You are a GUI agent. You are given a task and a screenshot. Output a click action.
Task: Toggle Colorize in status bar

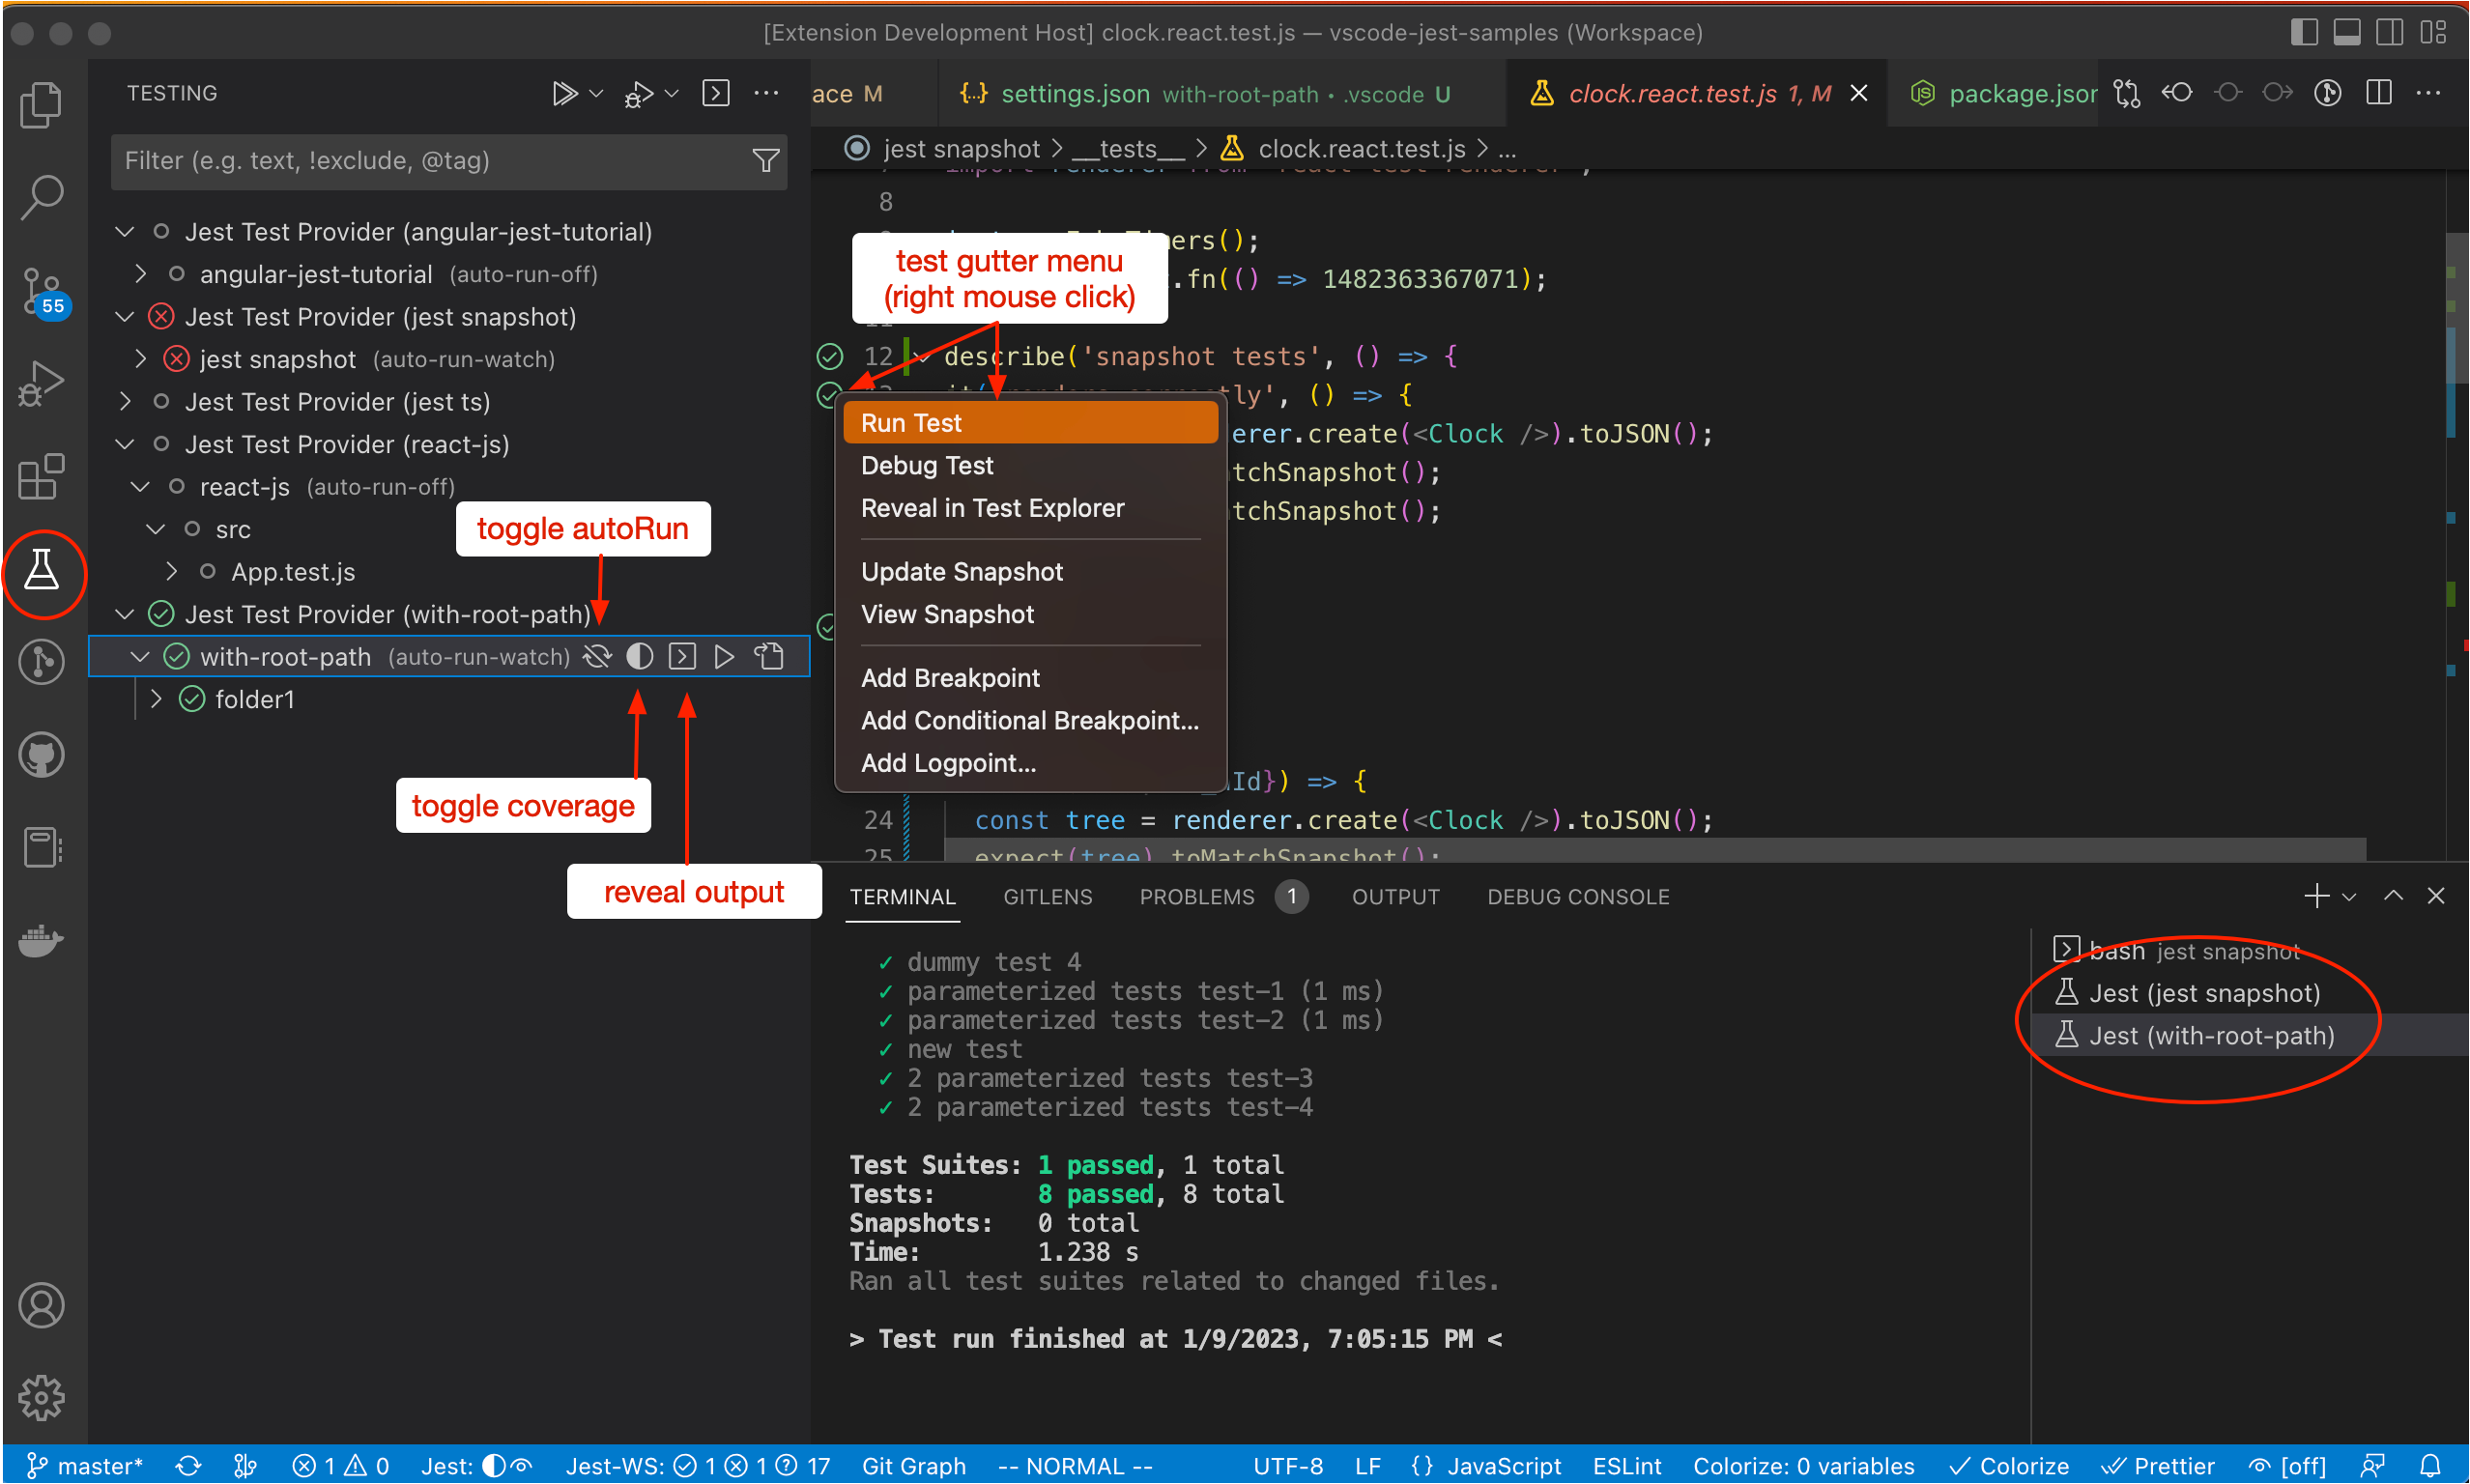[x=2009, y=1466]
